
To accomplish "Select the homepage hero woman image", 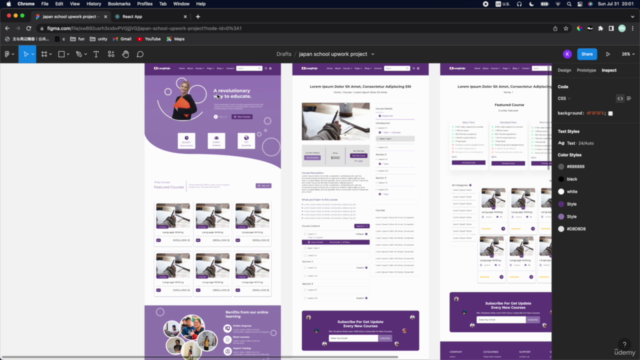I will [184, 100].
